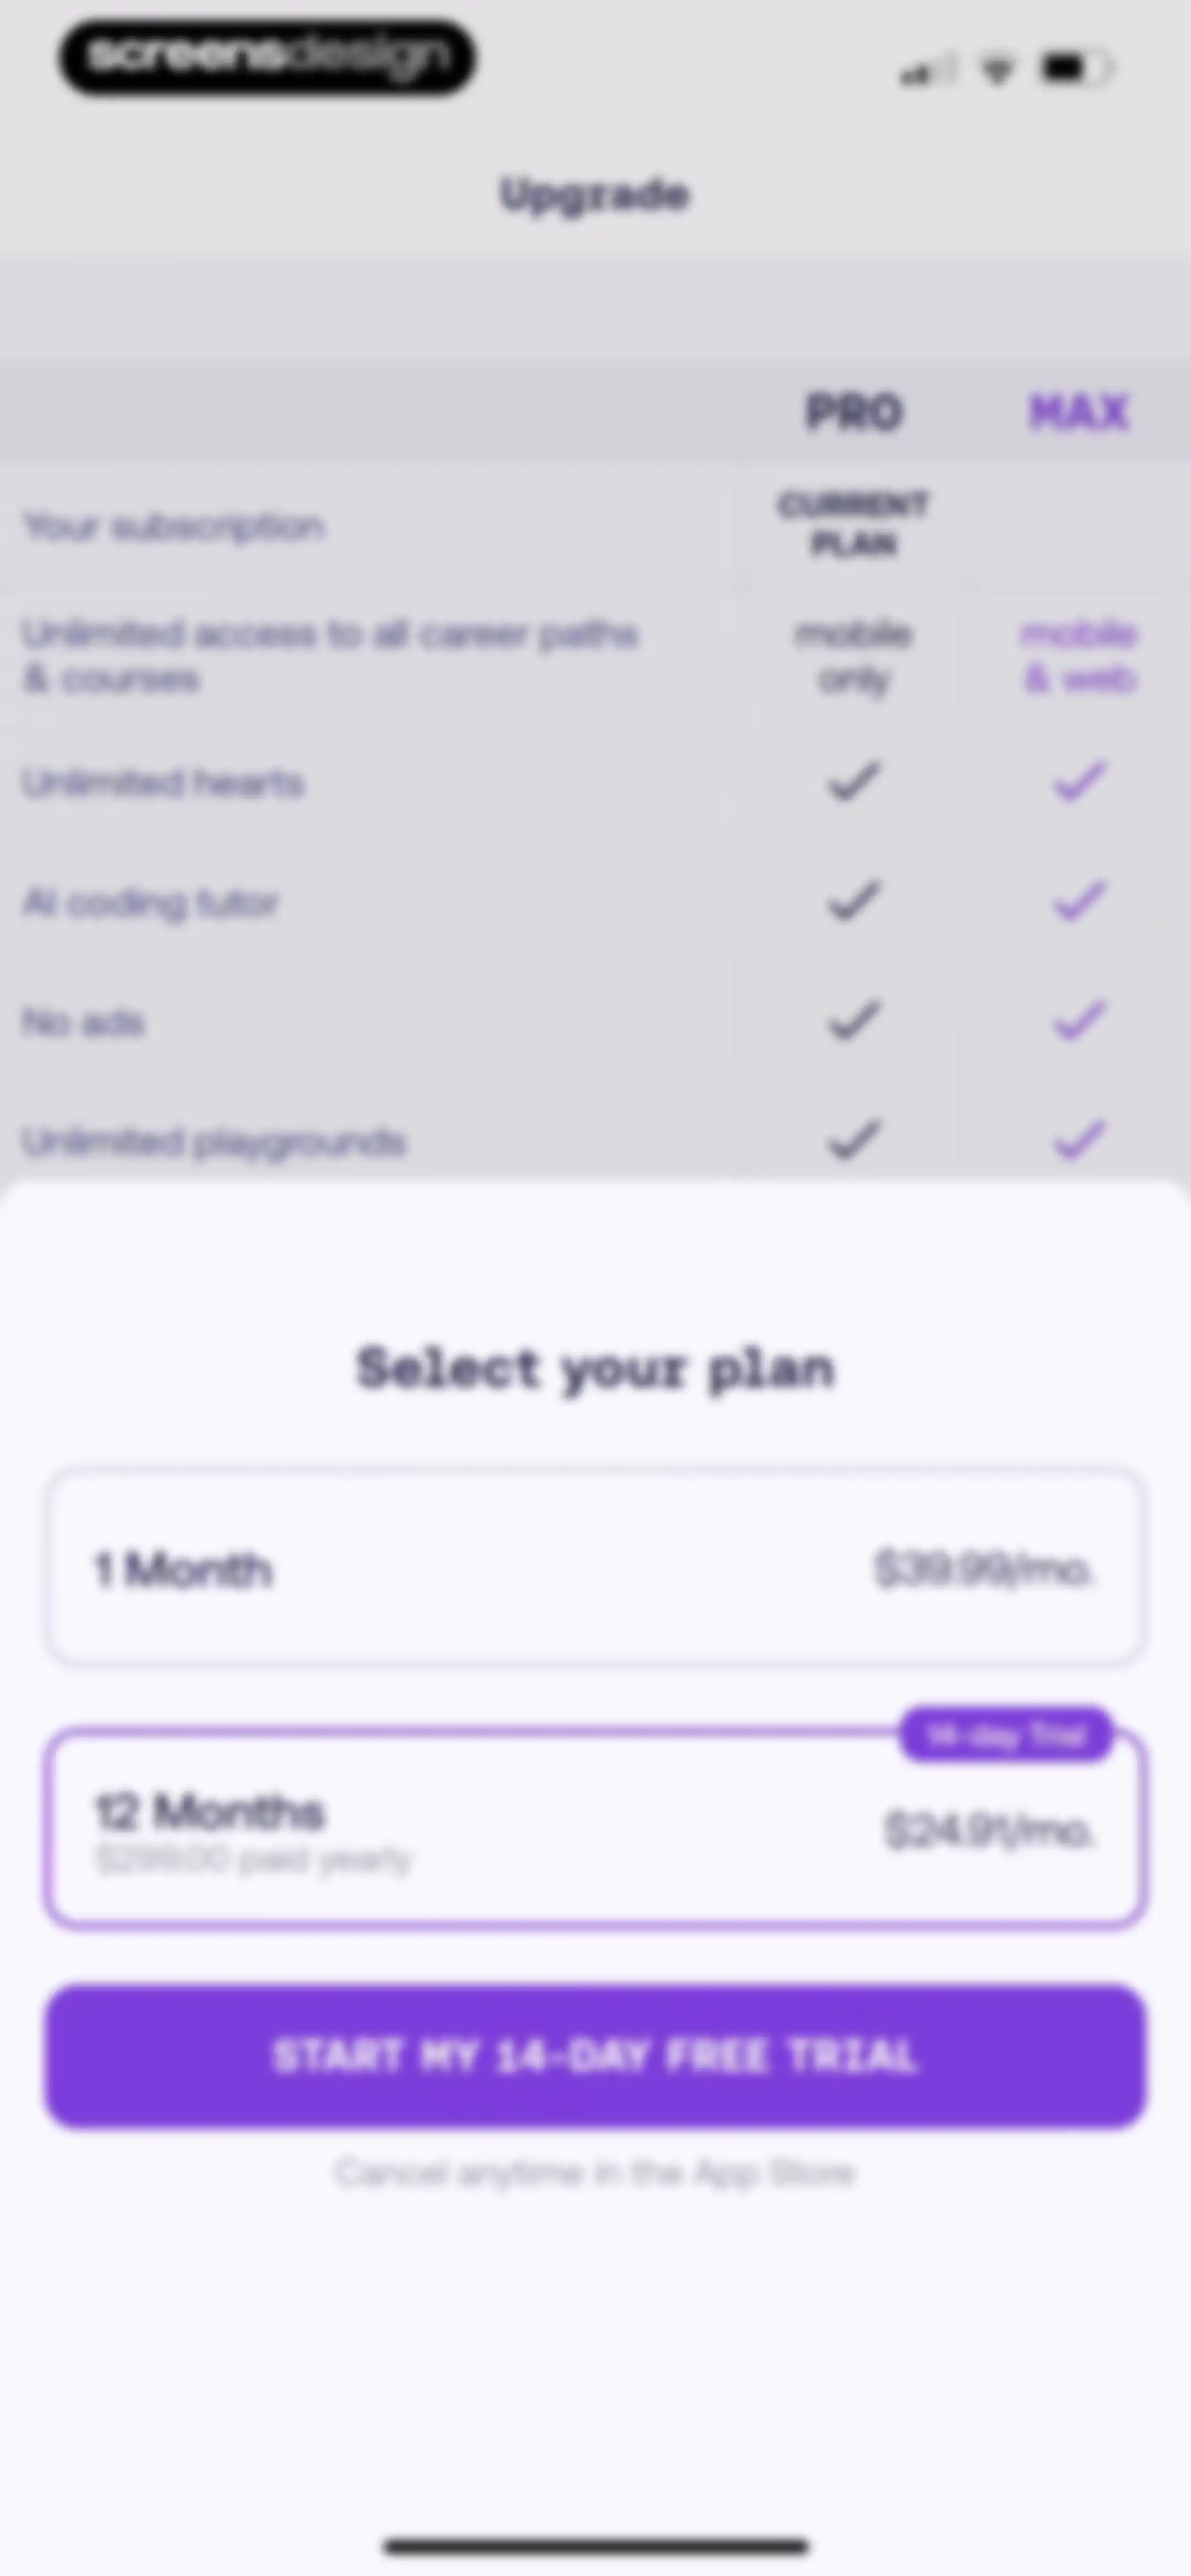Tap MAX checkmark for Unlimited hearts

(1079, 782)
